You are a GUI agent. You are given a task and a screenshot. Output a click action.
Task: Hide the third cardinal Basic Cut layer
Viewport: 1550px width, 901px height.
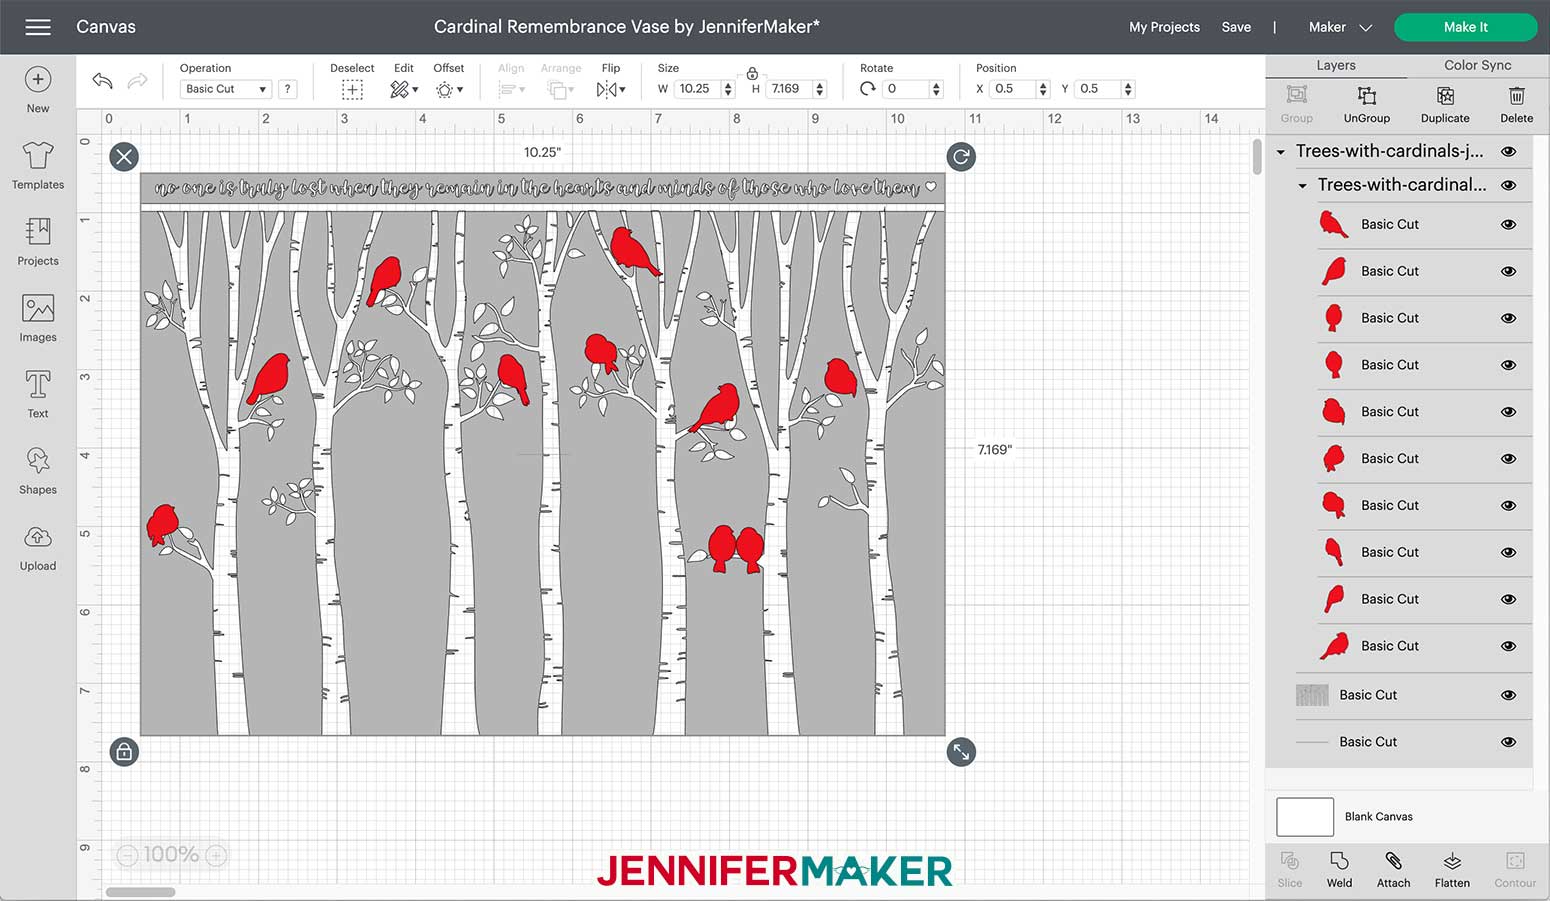click(x=1508, y=319)
